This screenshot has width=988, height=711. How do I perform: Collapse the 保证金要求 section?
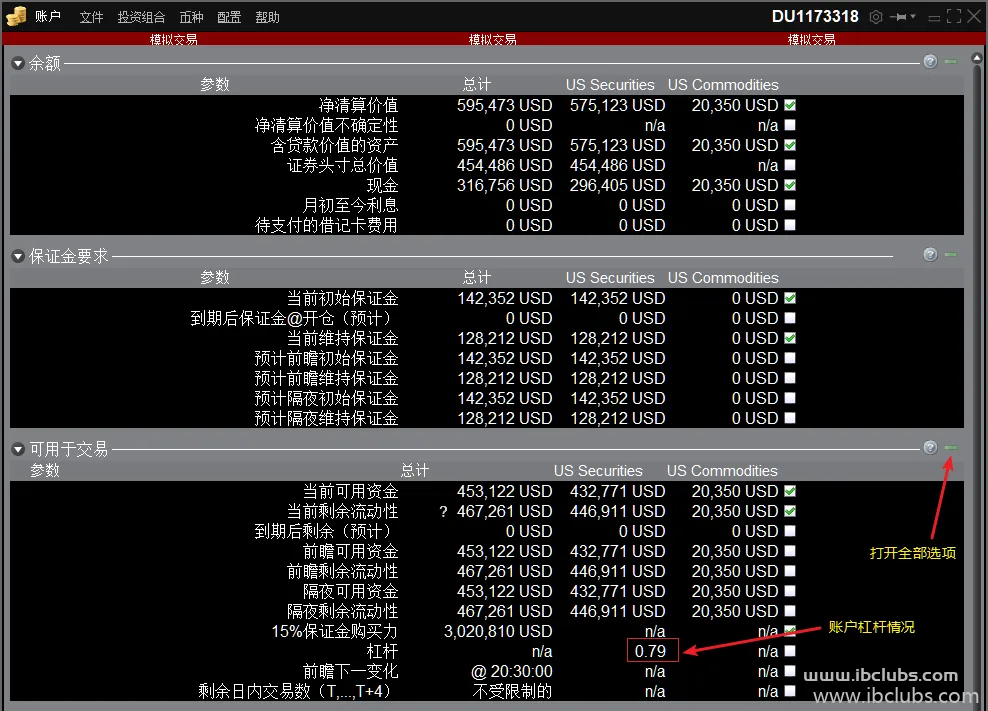click(17, 256)
